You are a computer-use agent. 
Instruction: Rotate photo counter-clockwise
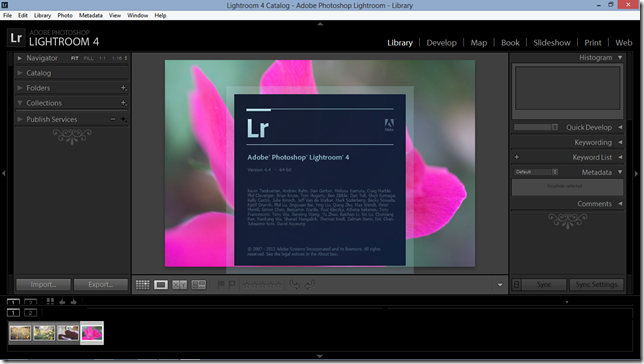294,284
